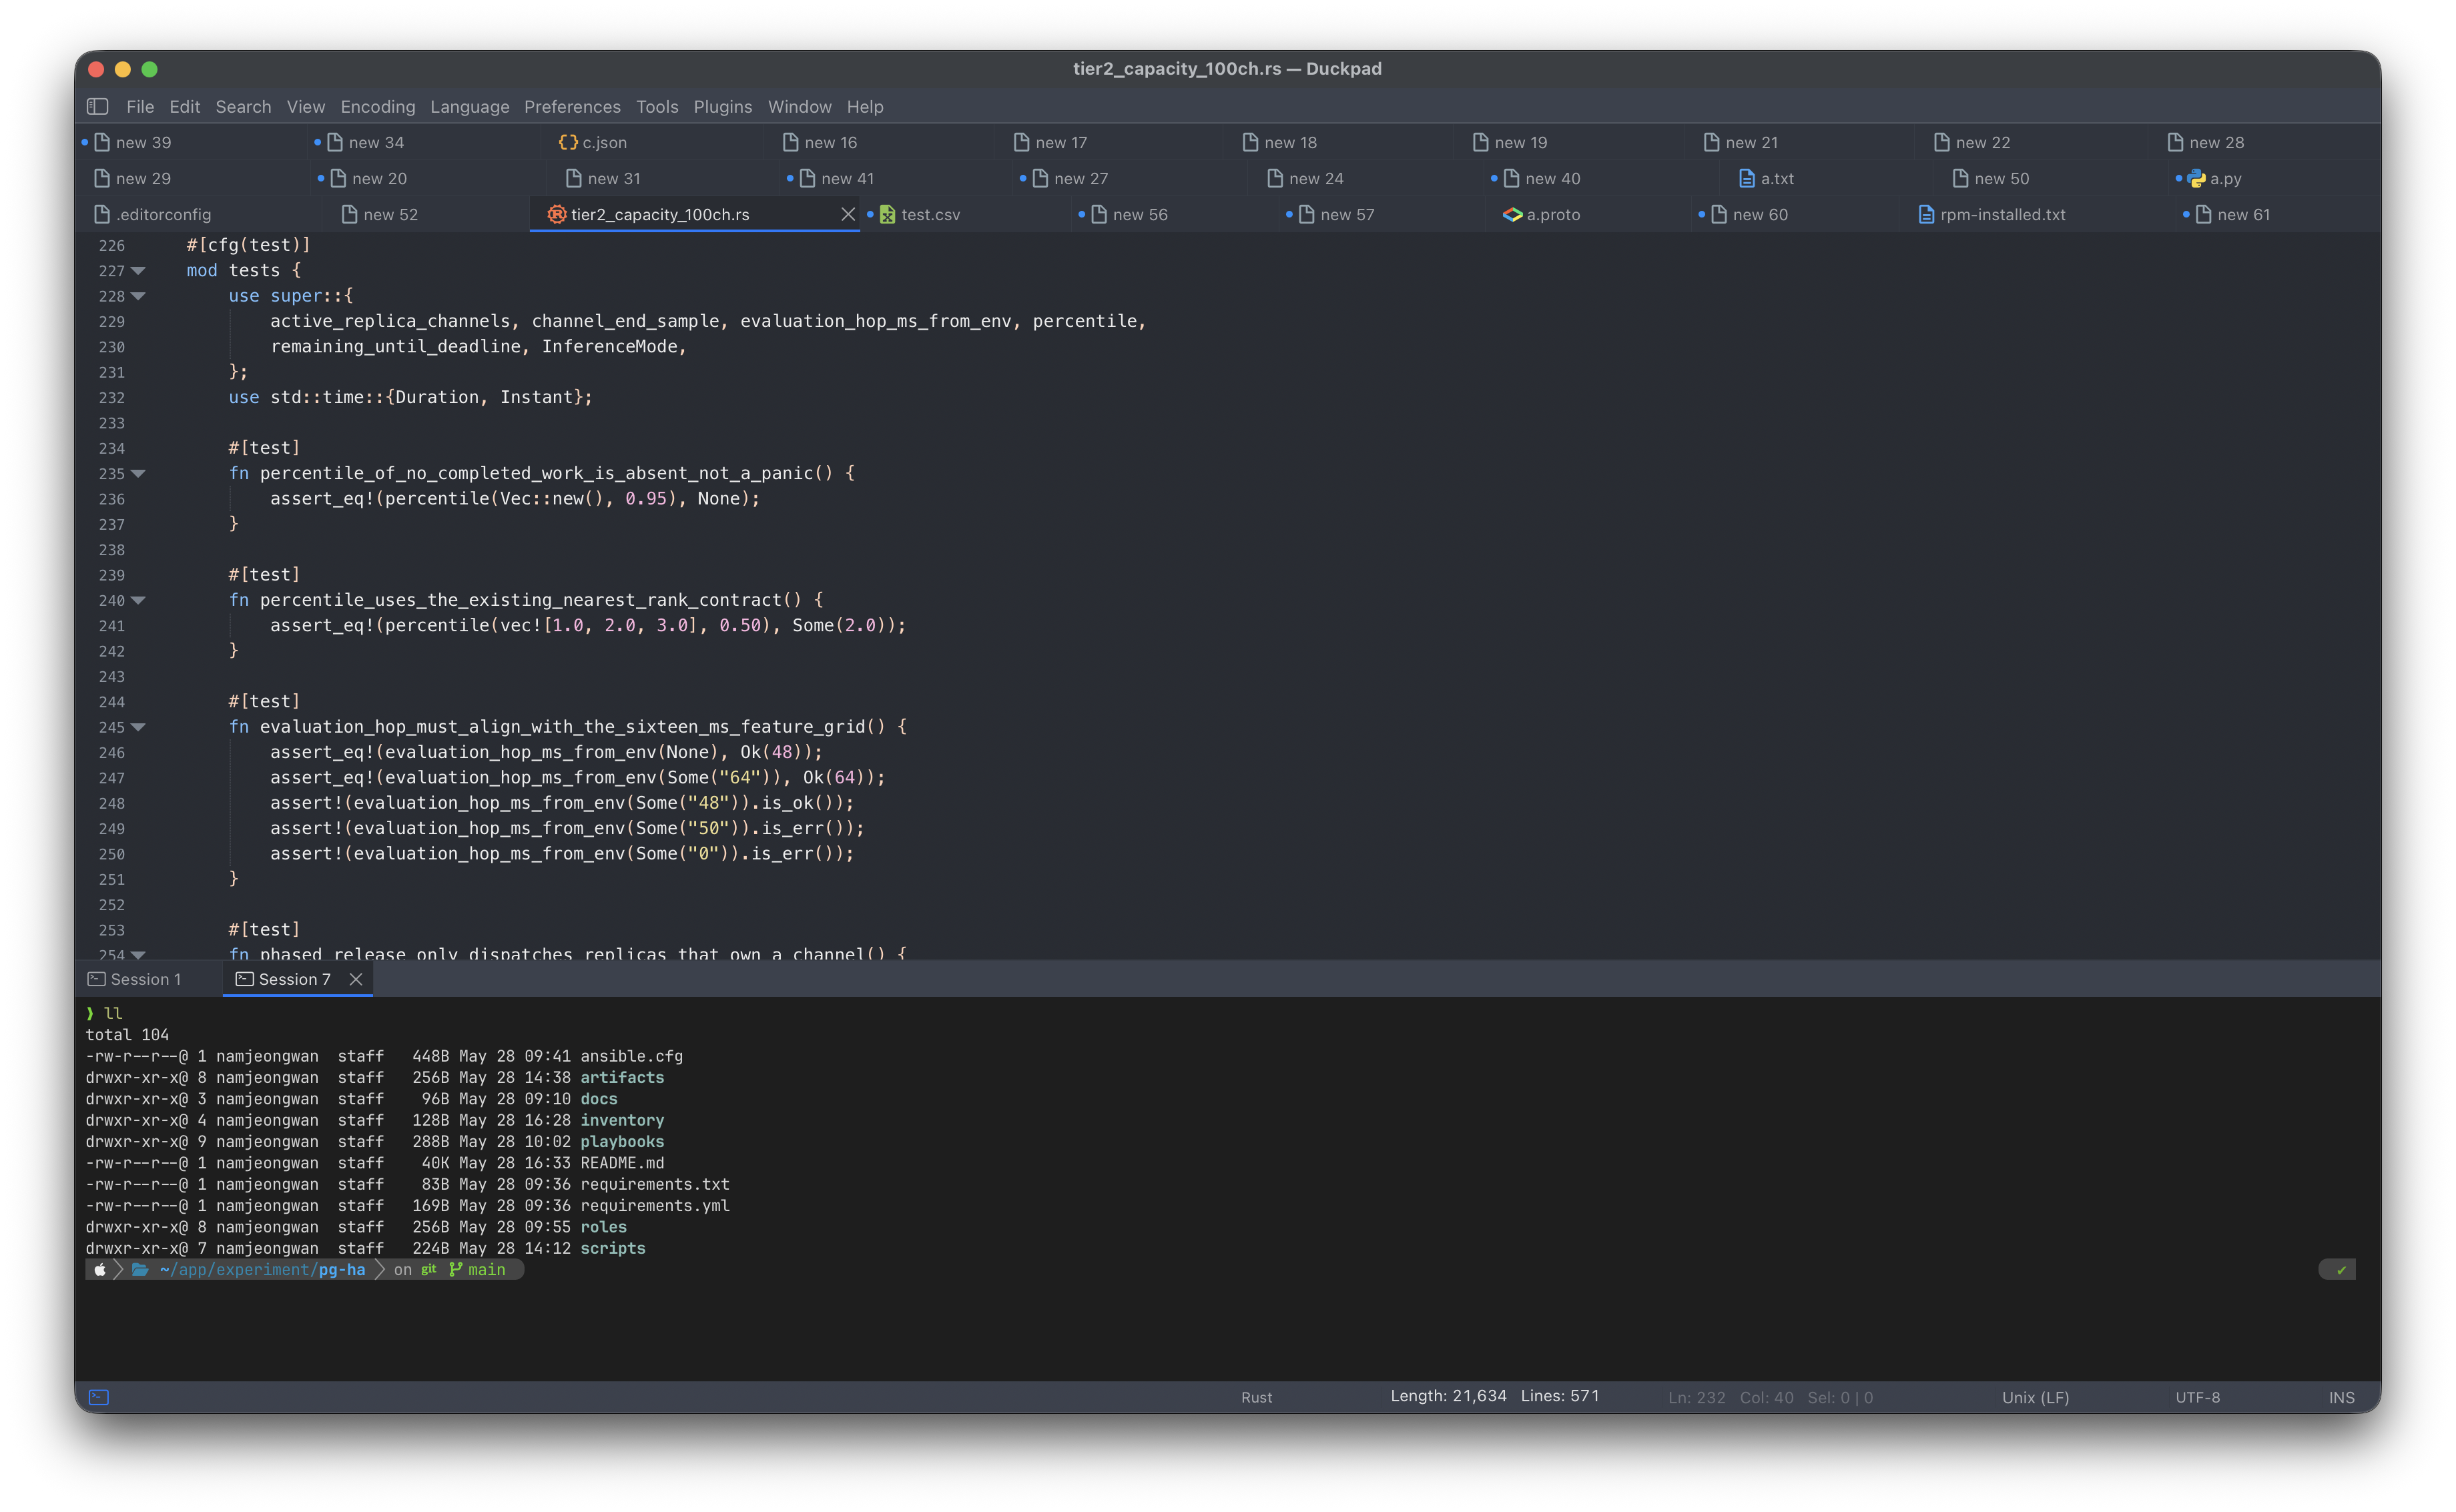Click the Apple logo in terminal prompt

pyautogui.click(x=100, y=1269)
